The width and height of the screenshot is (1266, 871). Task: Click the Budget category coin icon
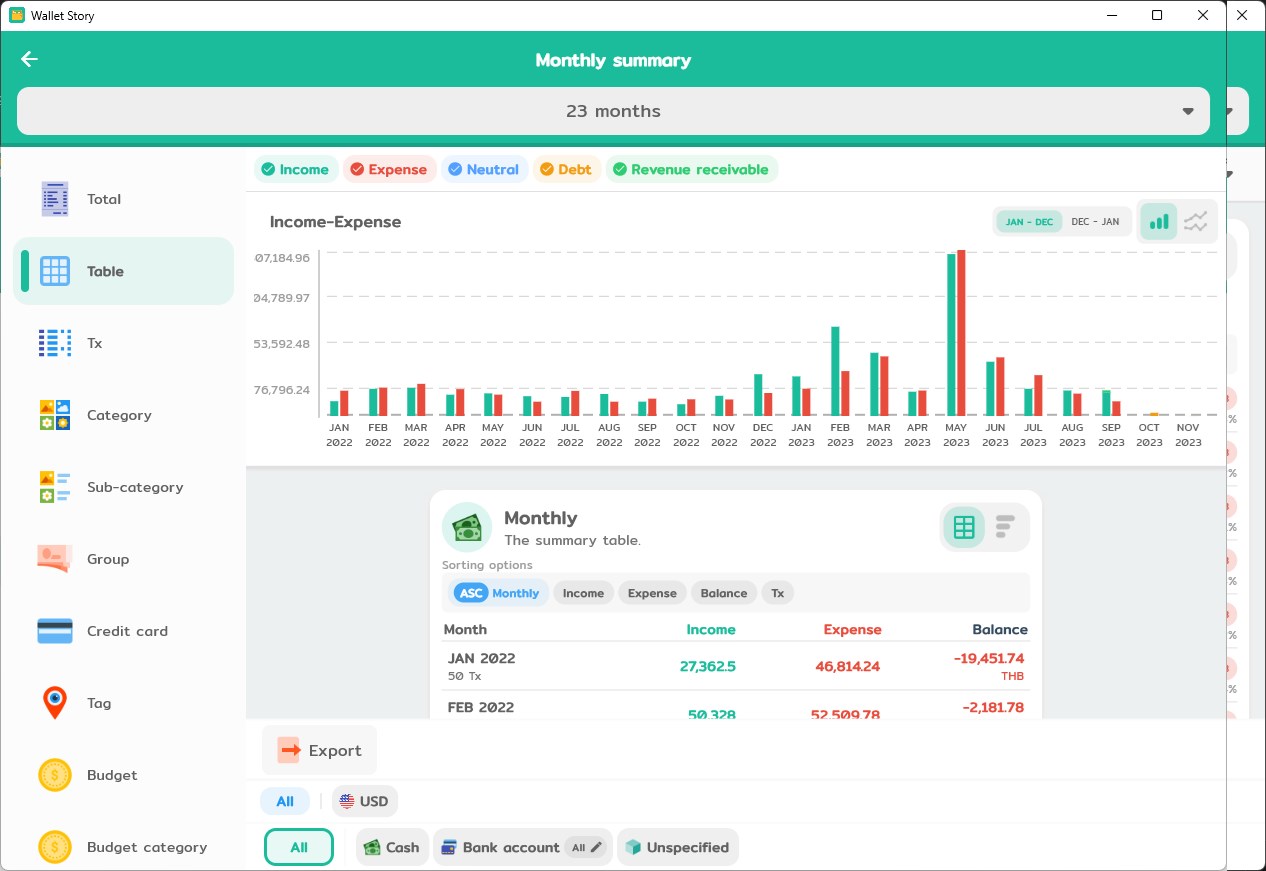pyautogui.click(x=55, y=847)
